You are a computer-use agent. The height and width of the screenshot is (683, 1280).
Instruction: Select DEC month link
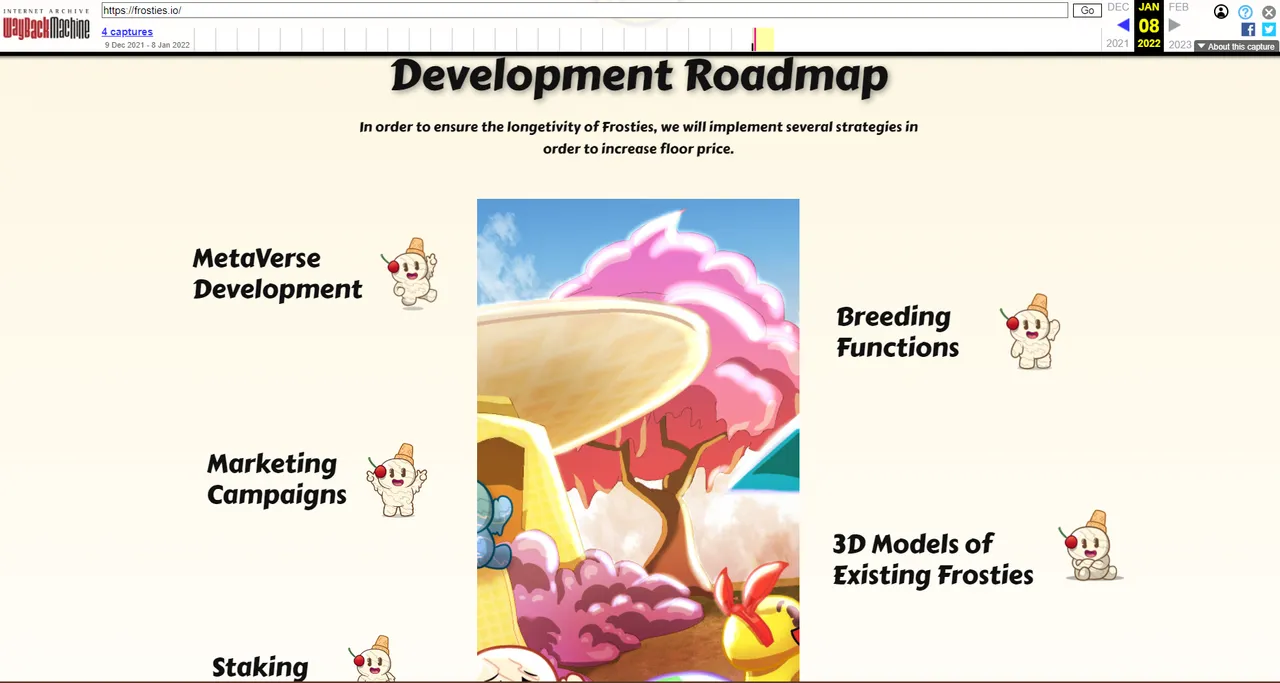pyautogui.click(x=1118, y=7)
